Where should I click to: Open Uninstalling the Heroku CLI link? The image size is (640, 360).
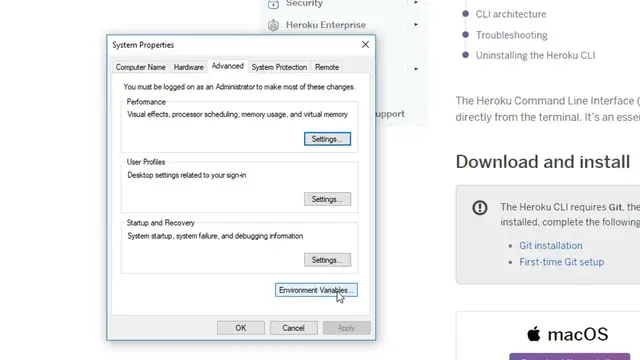coord(536,55)
